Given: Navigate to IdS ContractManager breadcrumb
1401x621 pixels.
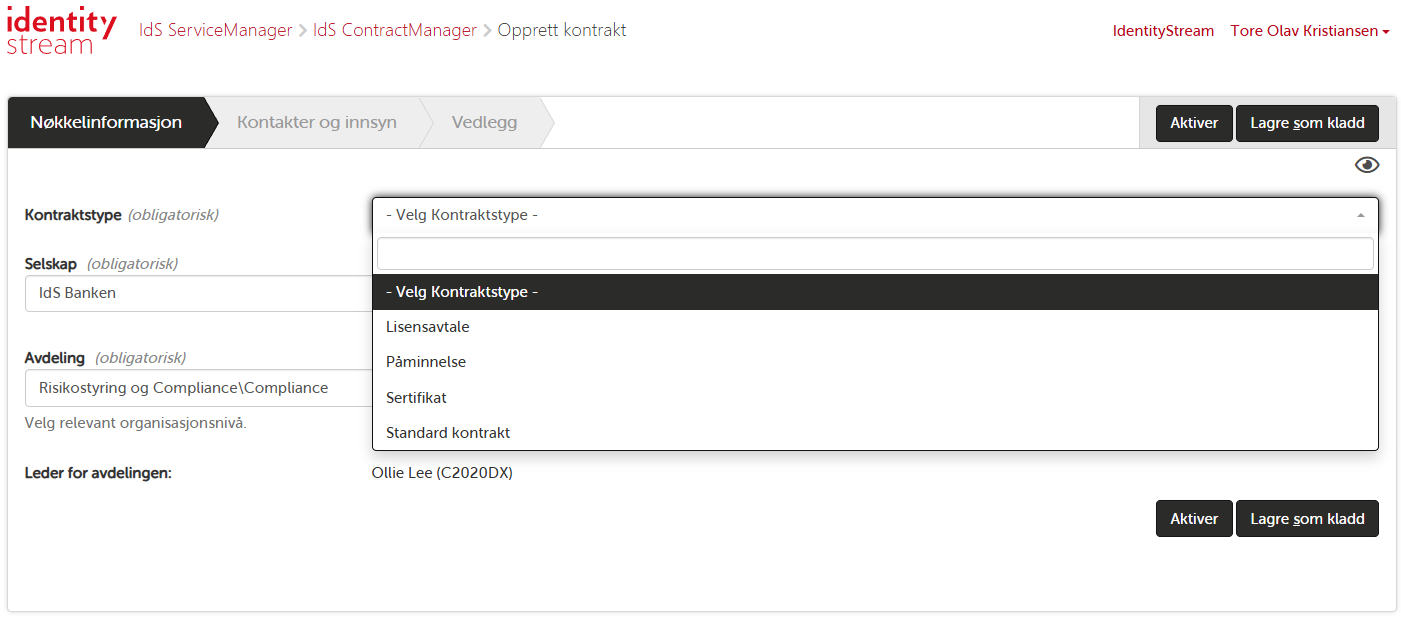Looking at the screenshot, I should 394,30.
